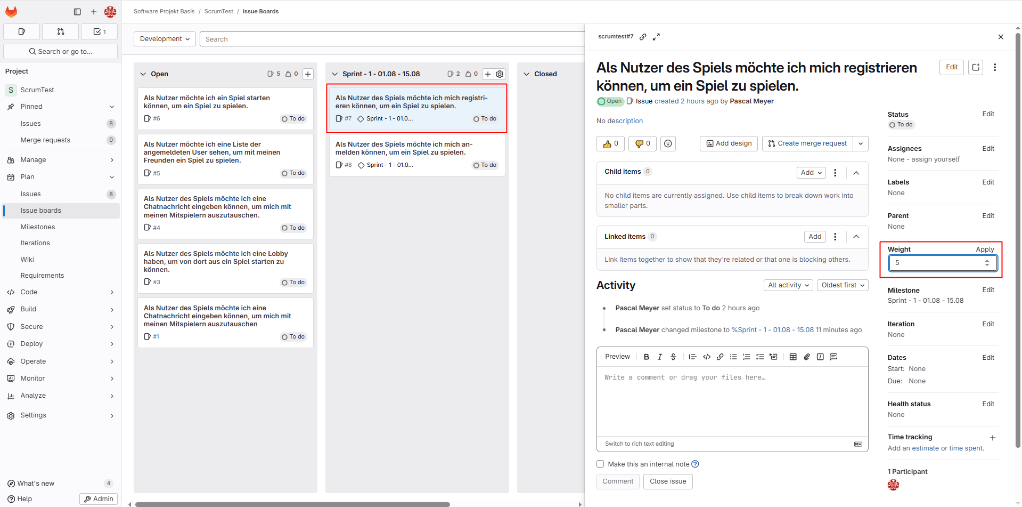Click the thumbs up reaction button
The width and height of the screenshot is (1022, 507).
(610, 143)
